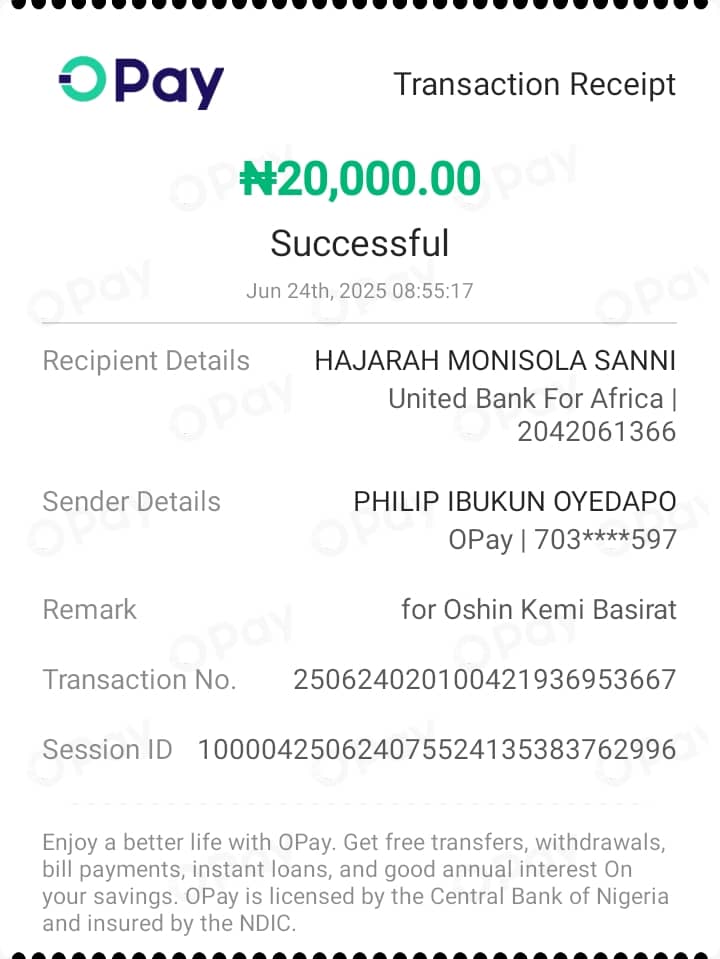The width and height of the screenshot is (720, 959).
Task: Click the Remark label
Action: [x=89, y=610]
